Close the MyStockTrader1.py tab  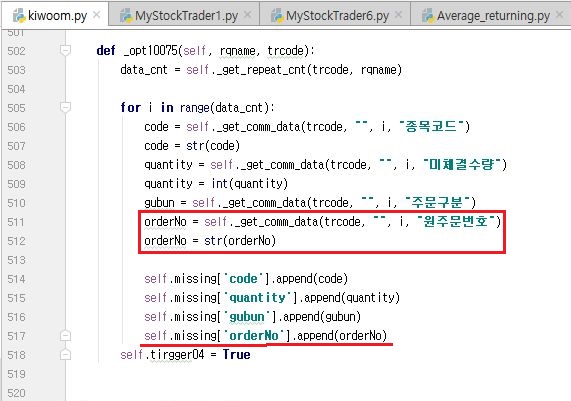point(247,15)
